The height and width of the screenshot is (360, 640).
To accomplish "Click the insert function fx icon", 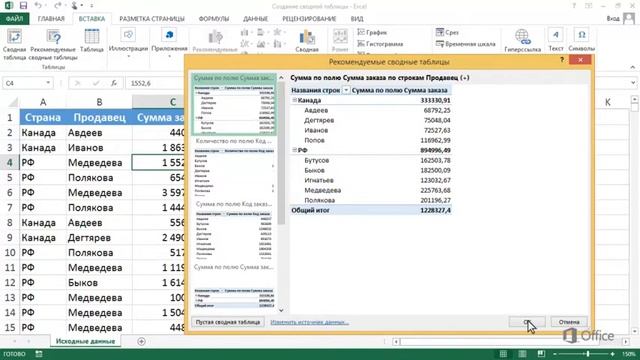I will pyautogui.click(x=114, y=83).
